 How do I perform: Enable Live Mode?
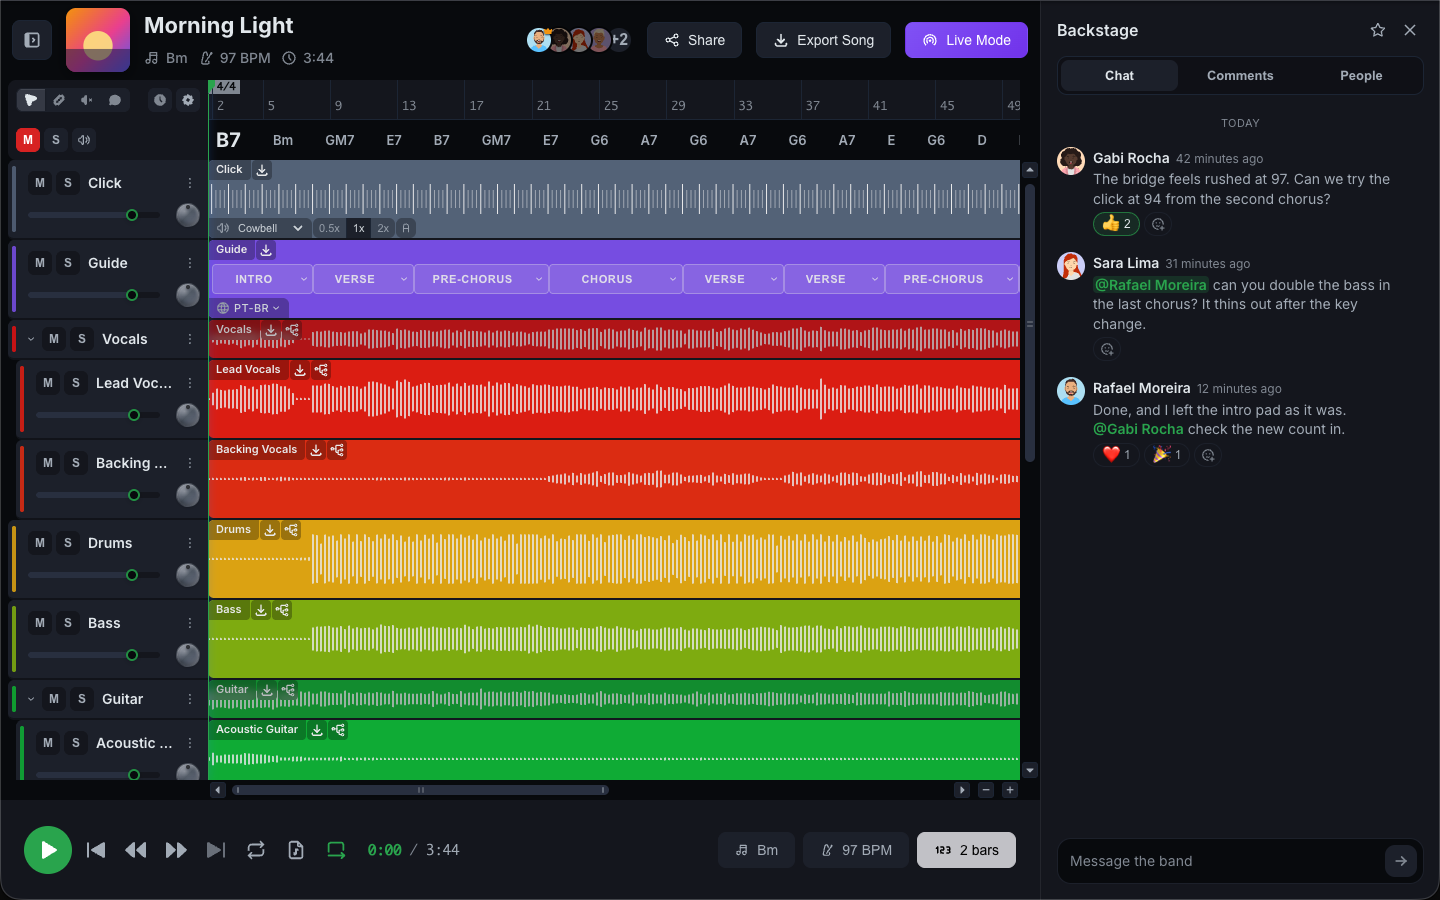(966, 40)
